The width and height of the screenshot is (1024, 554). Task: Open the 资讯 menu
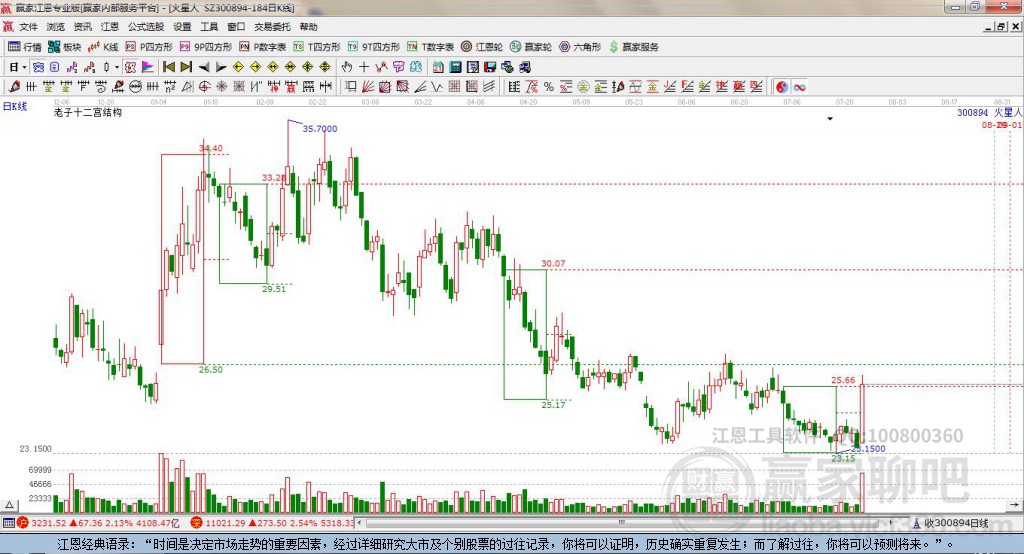82,27
